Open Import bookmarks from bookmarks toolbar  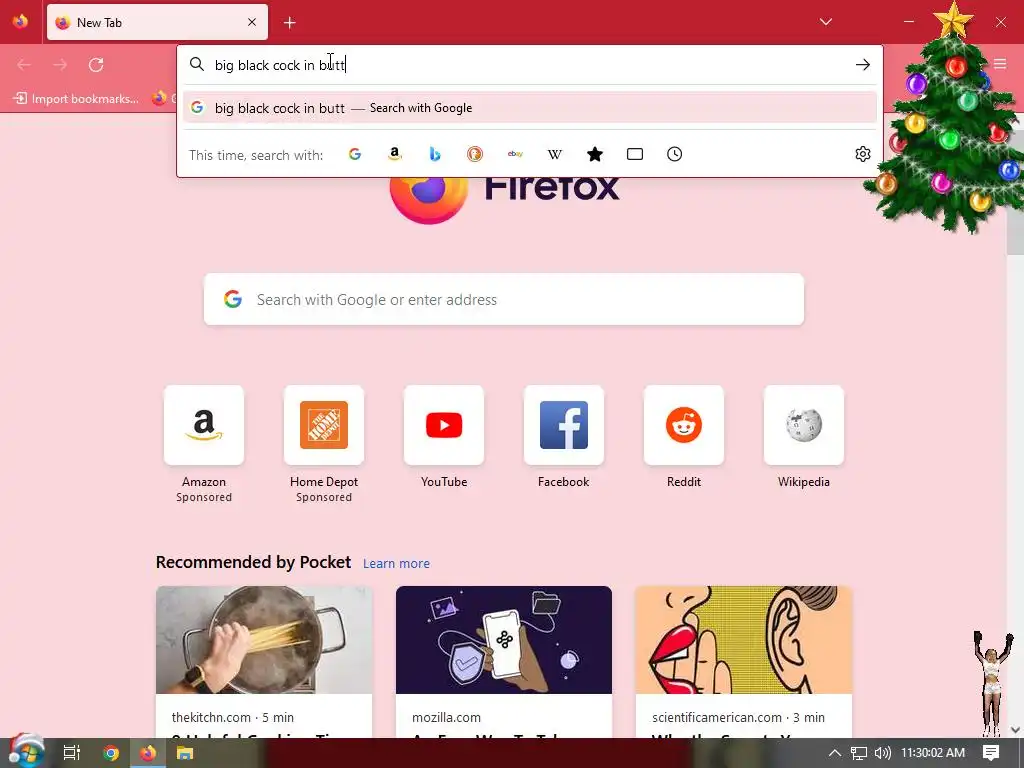coord(76,99)
